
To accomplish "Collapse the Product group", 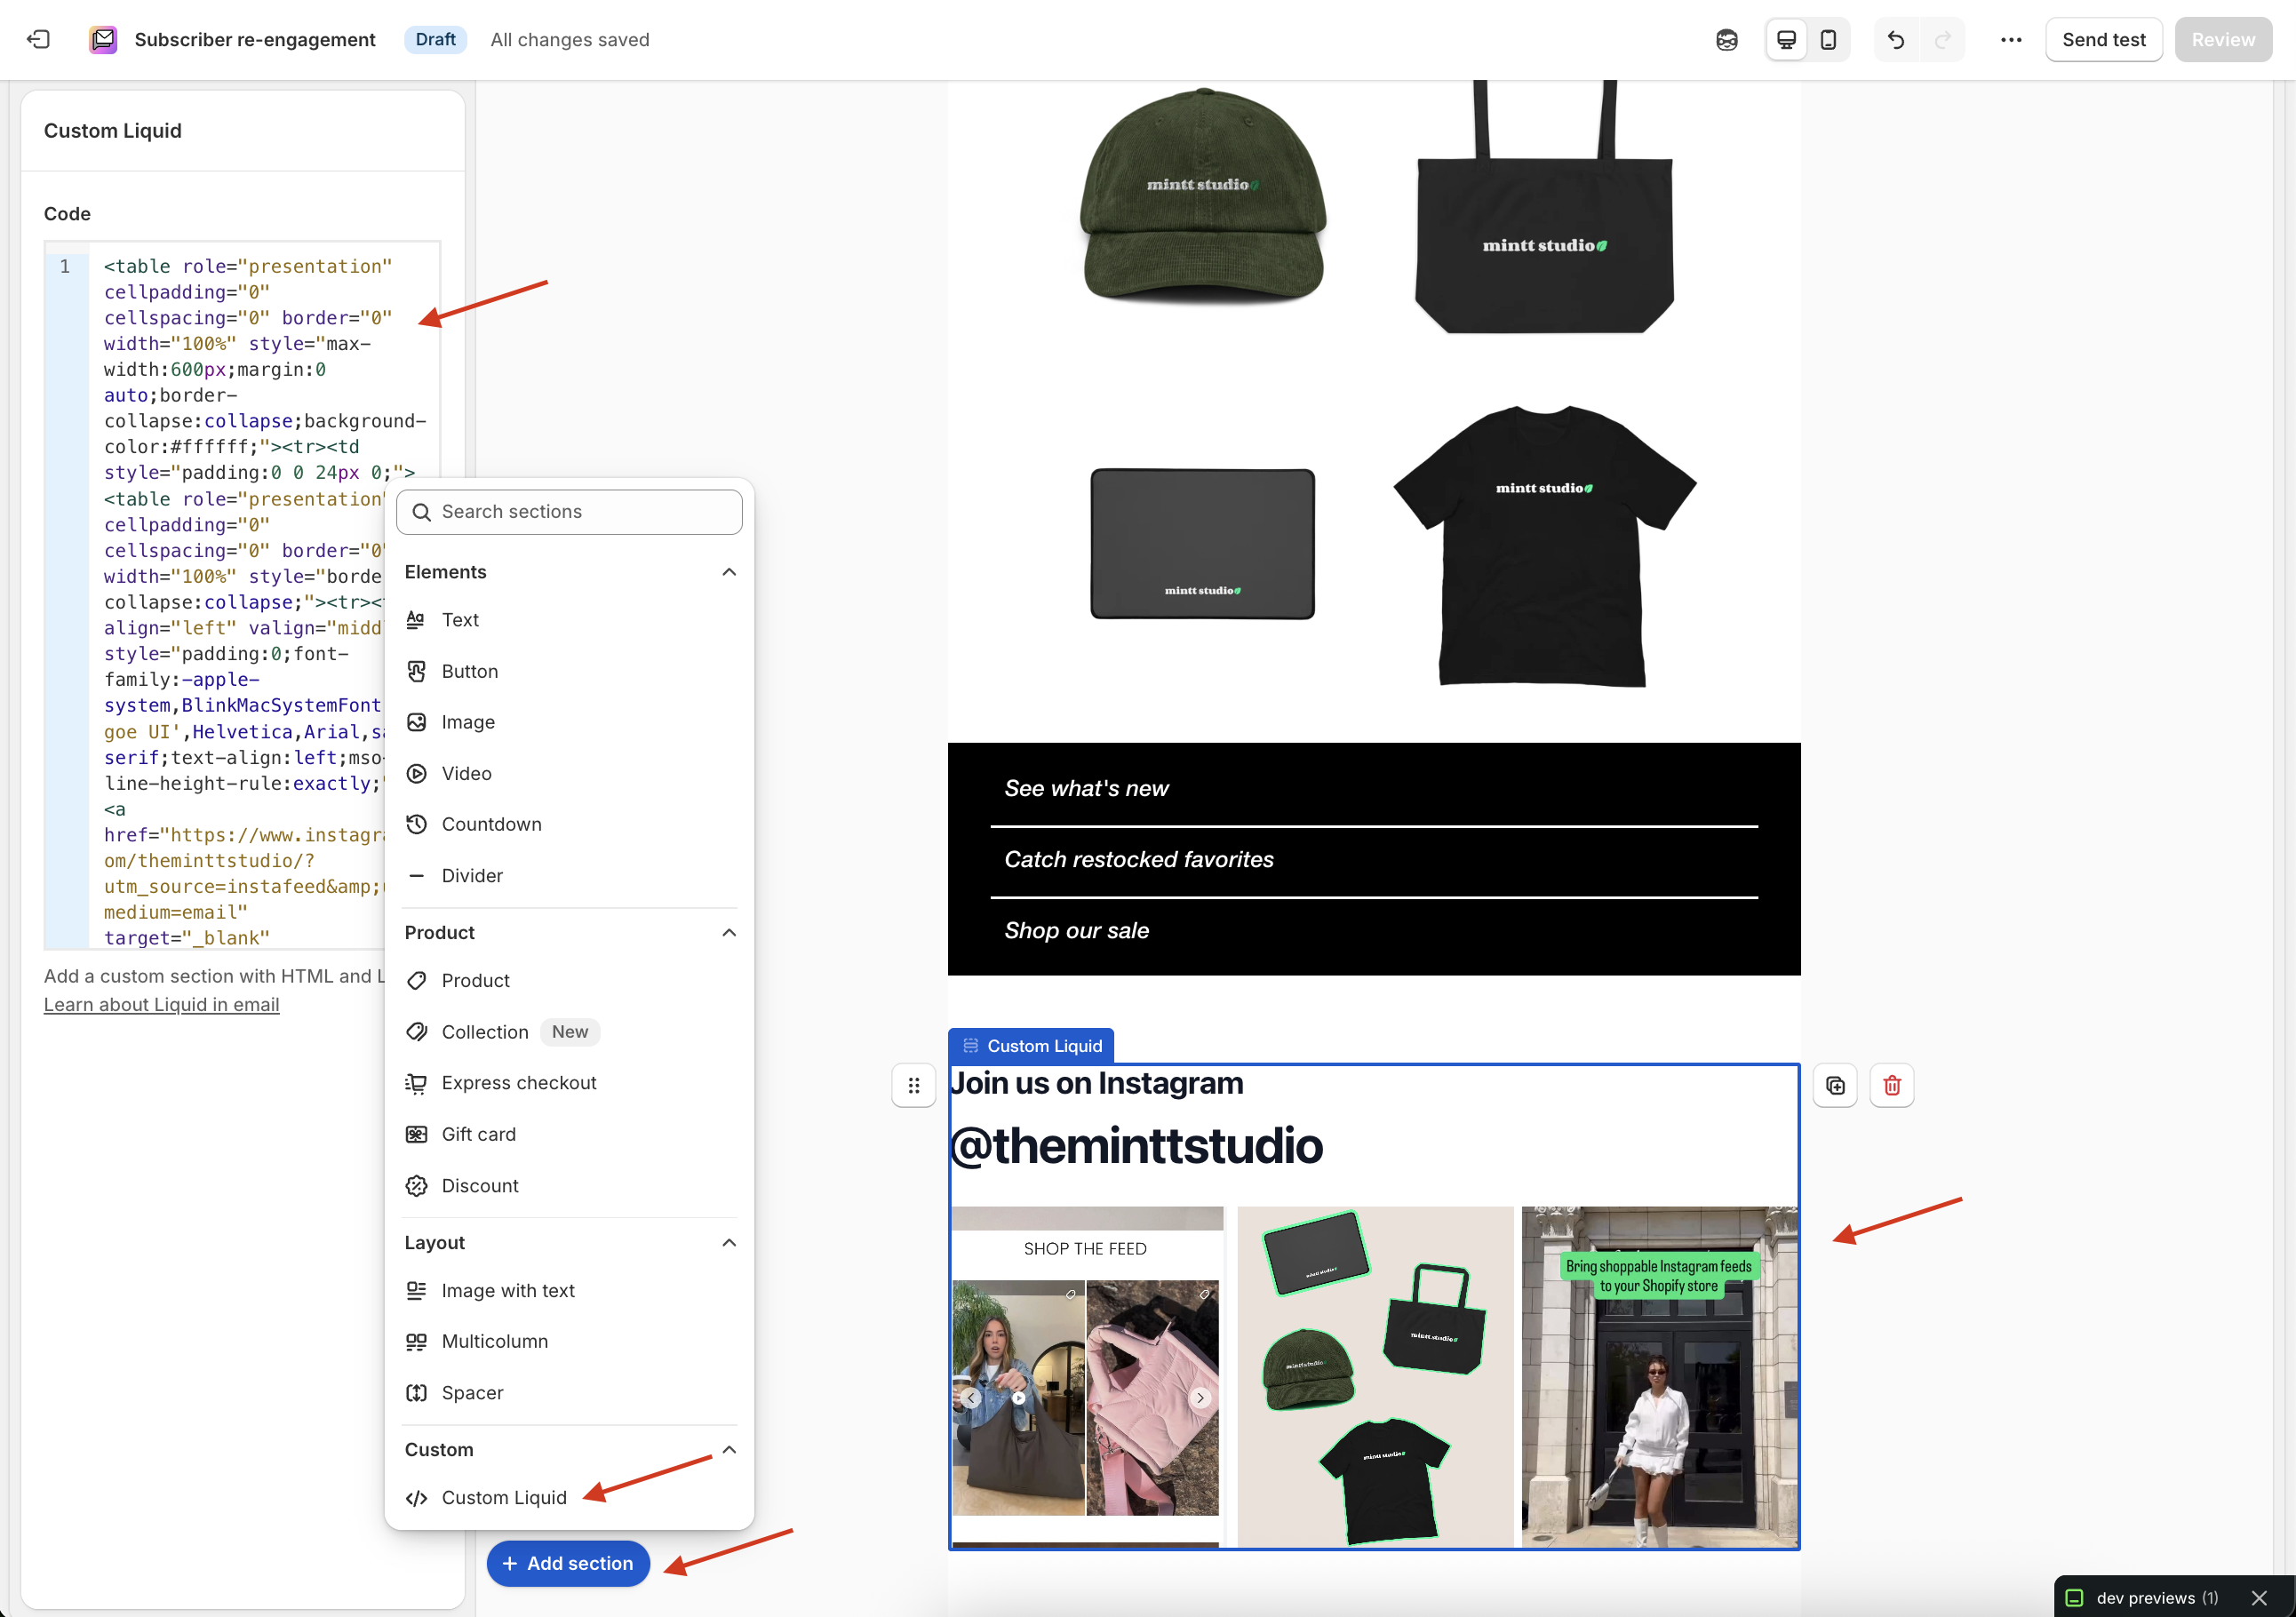I will 729,933.
